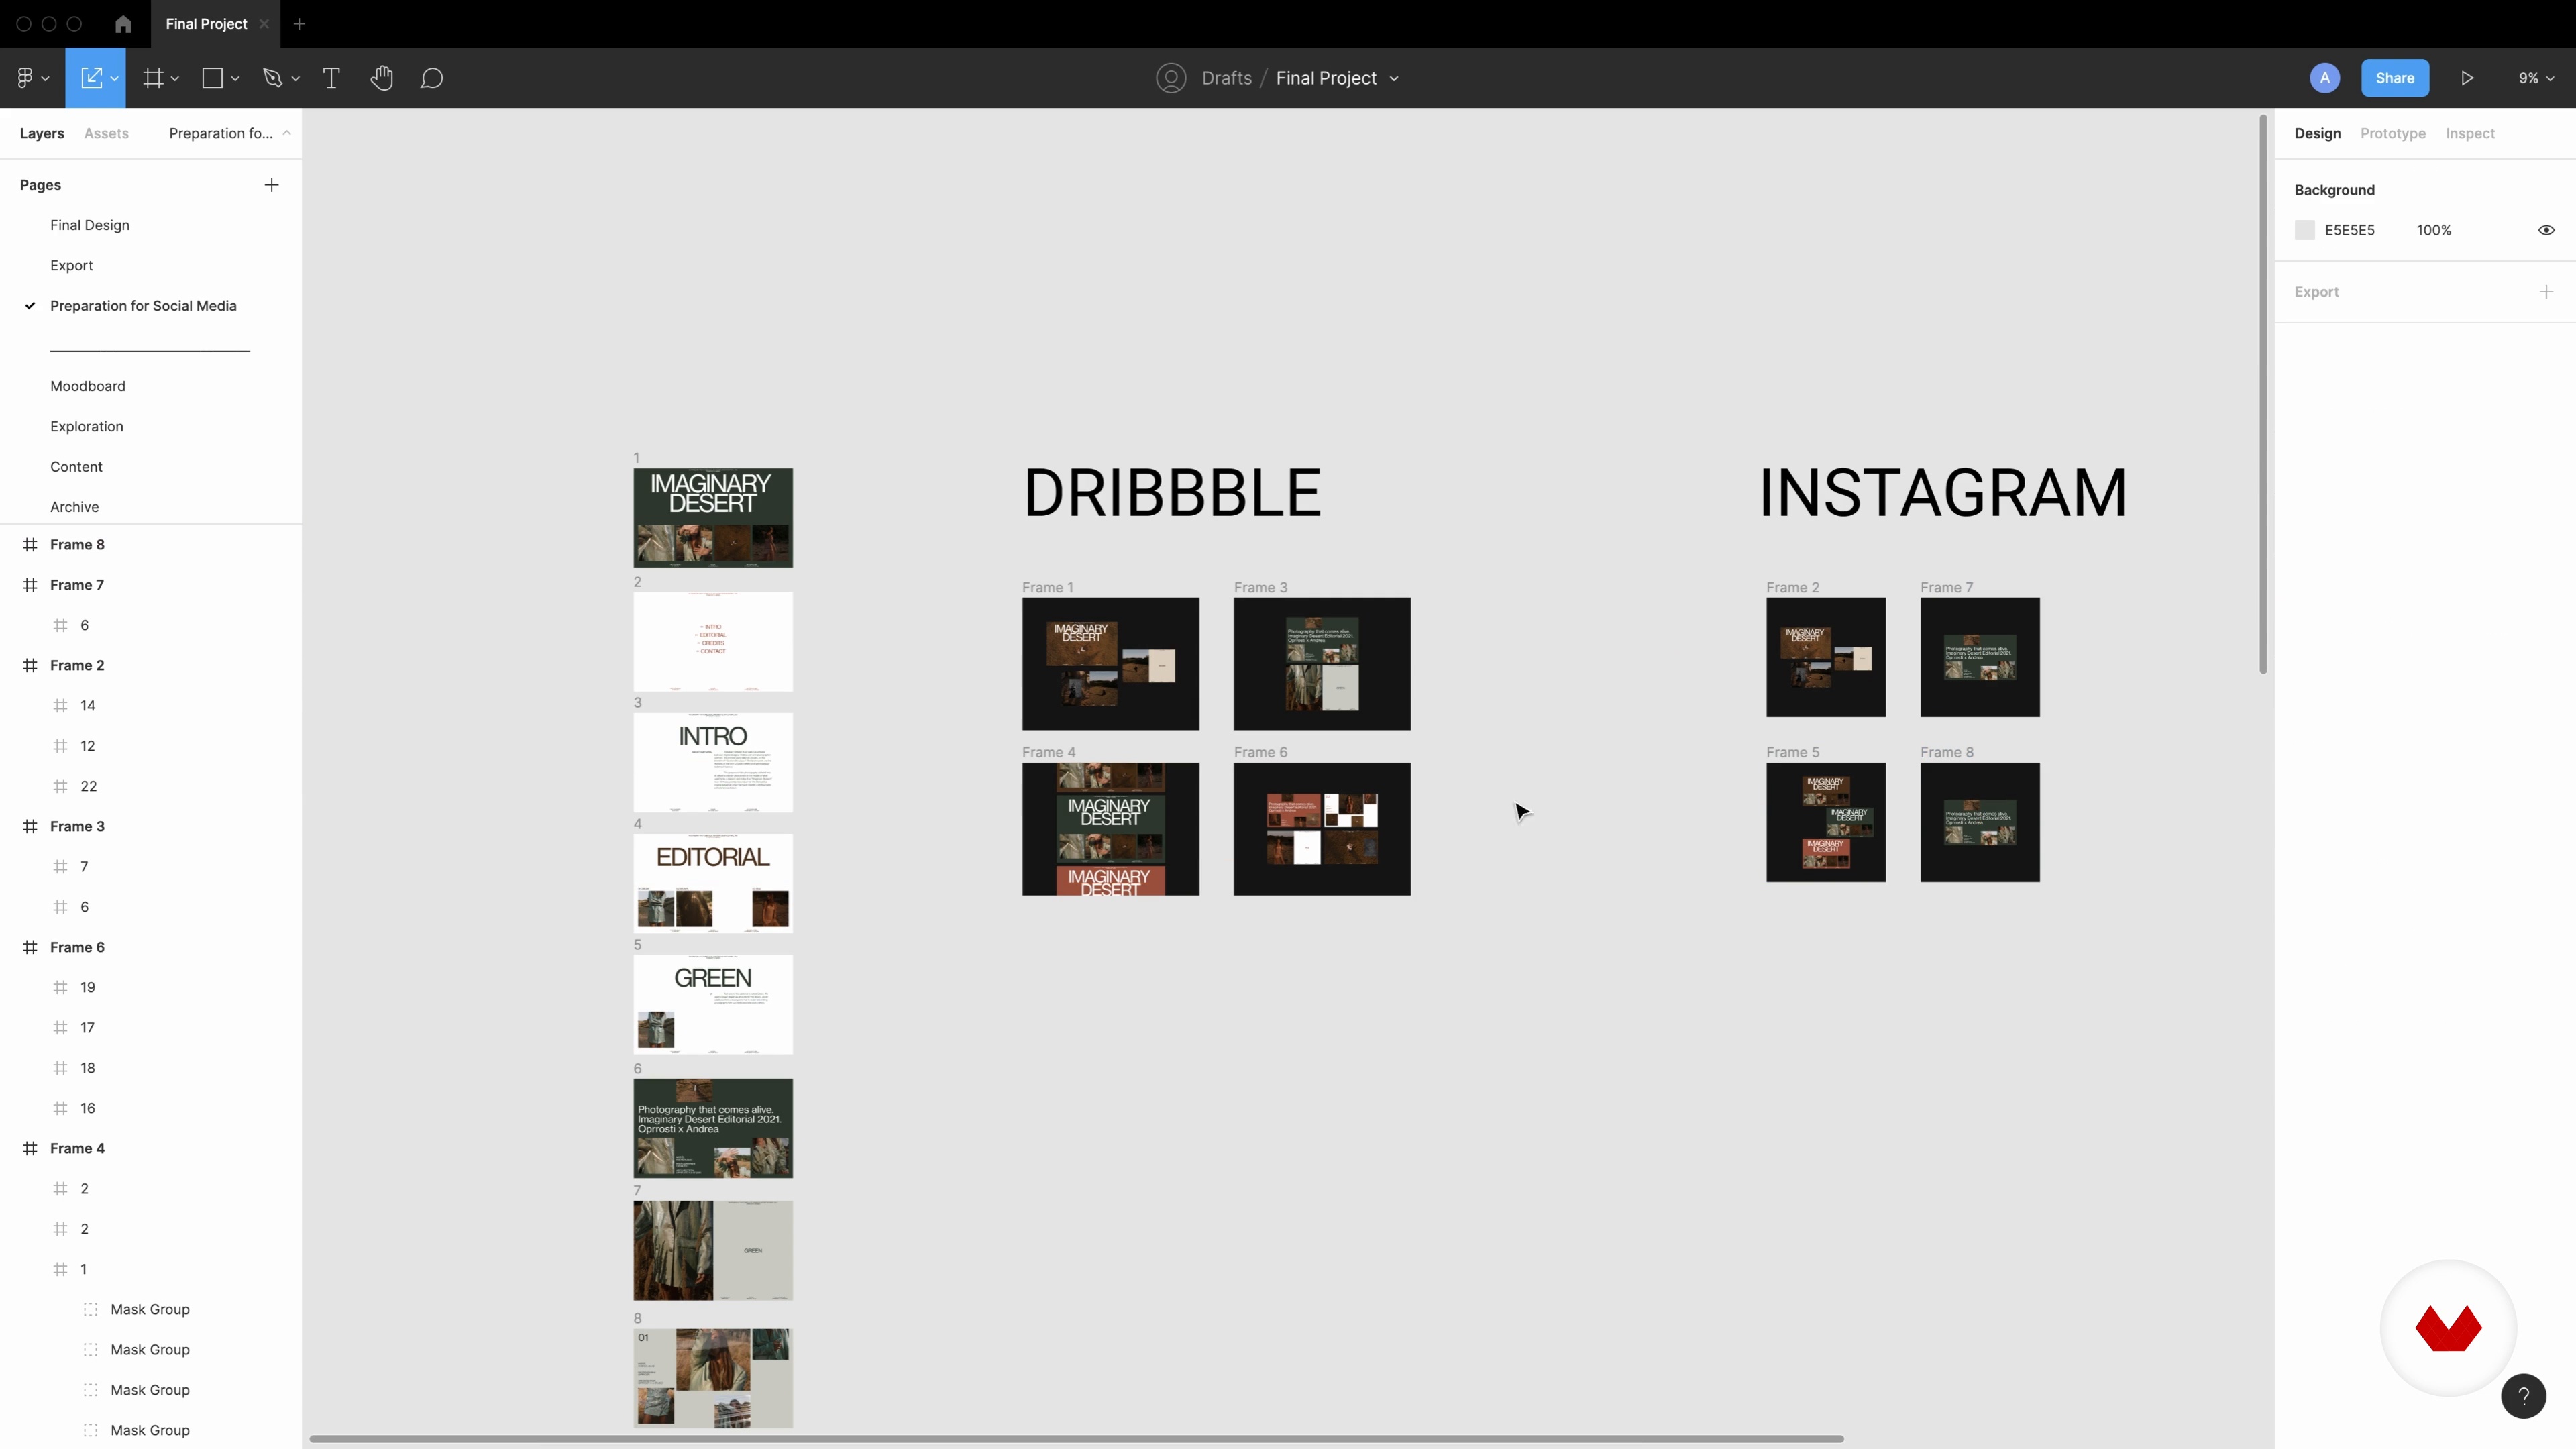The height and width of the screenshot is (1449, 2576).
Task: Select the Content page
Action: click(76, 467)
